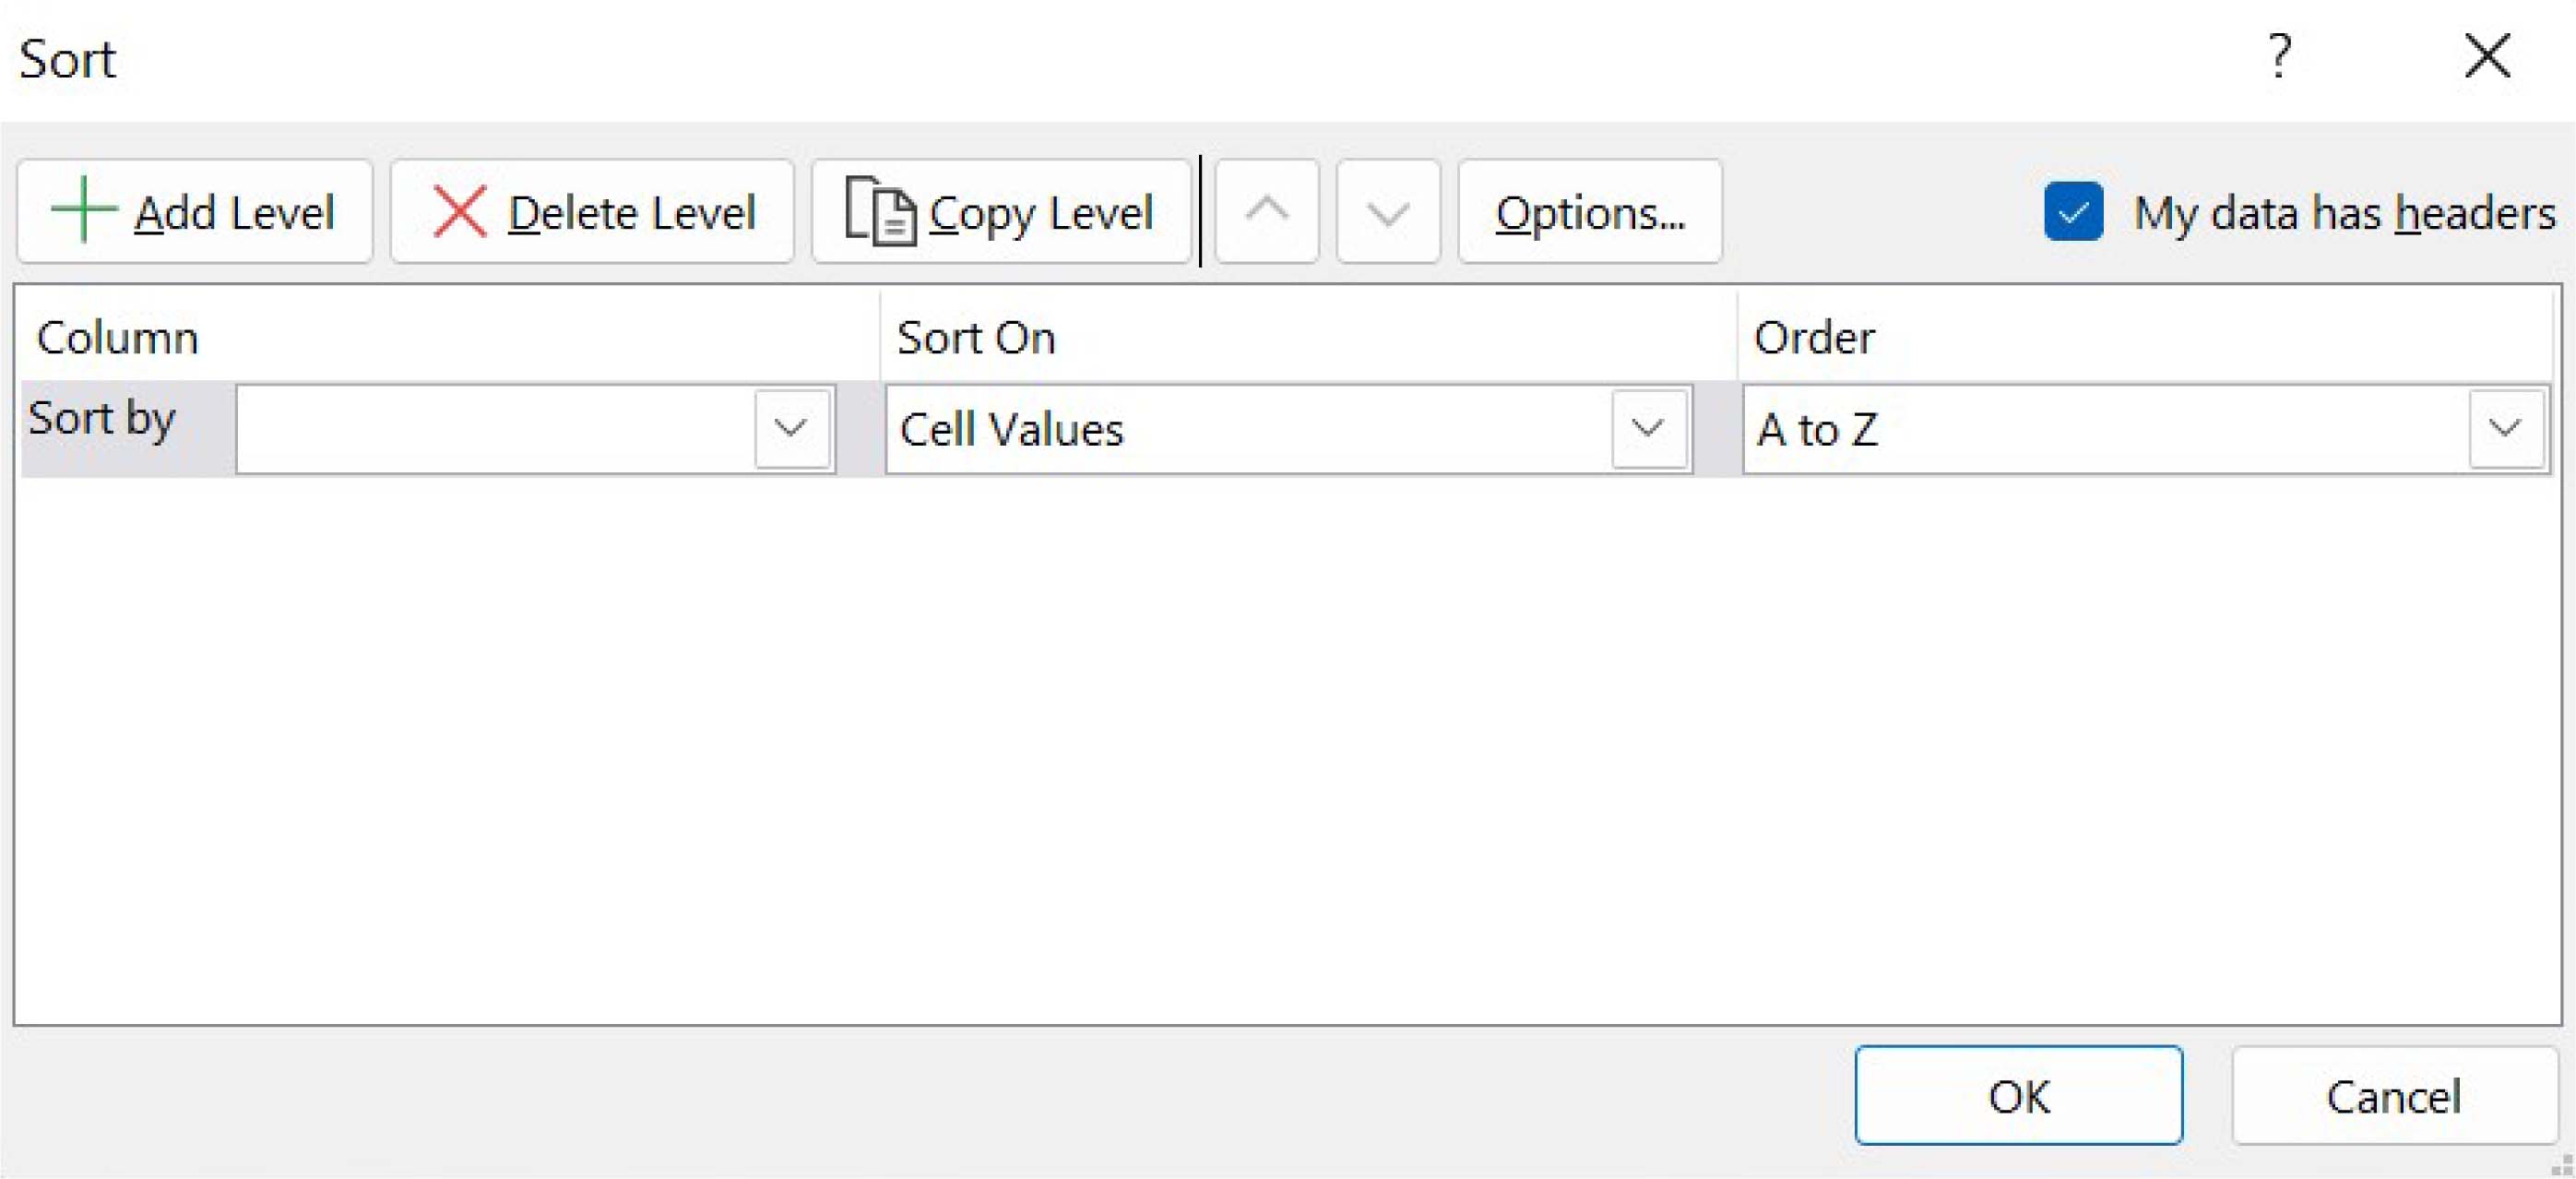Viewport: 2576px width, 1179px height.
Task: Click the Copy Level pages icon
Action: (879, 211)
